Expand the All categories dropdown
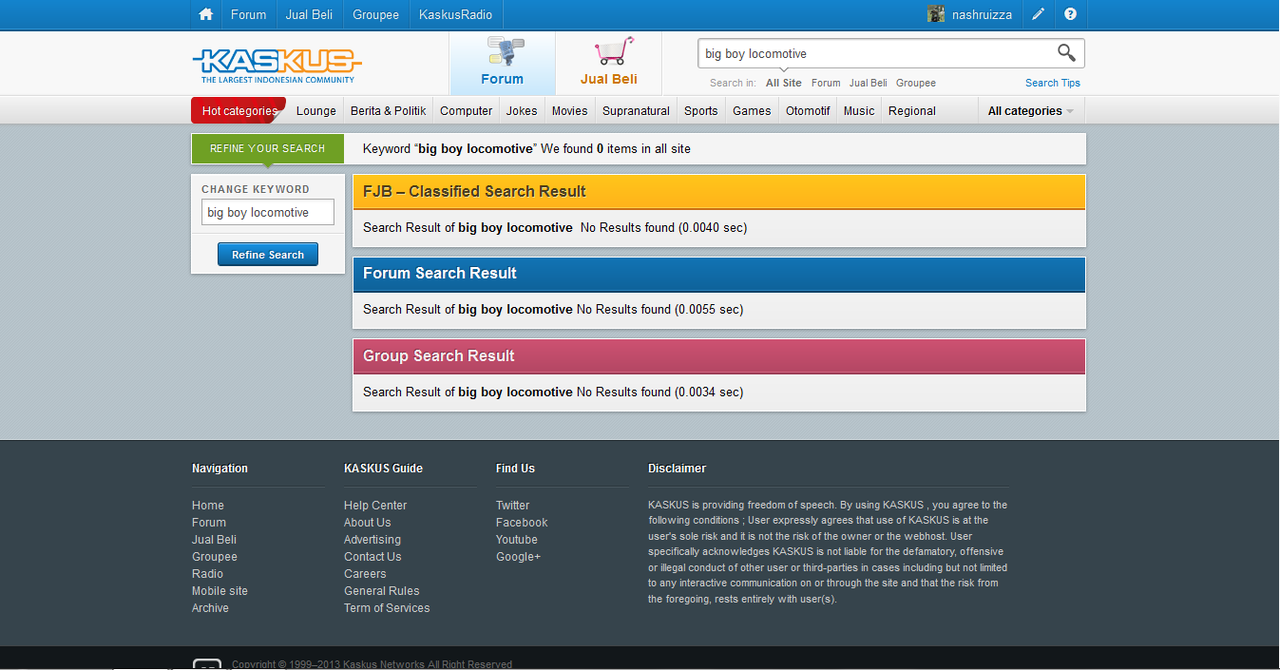This screenshot has width=1280, height=670. 1031,111
